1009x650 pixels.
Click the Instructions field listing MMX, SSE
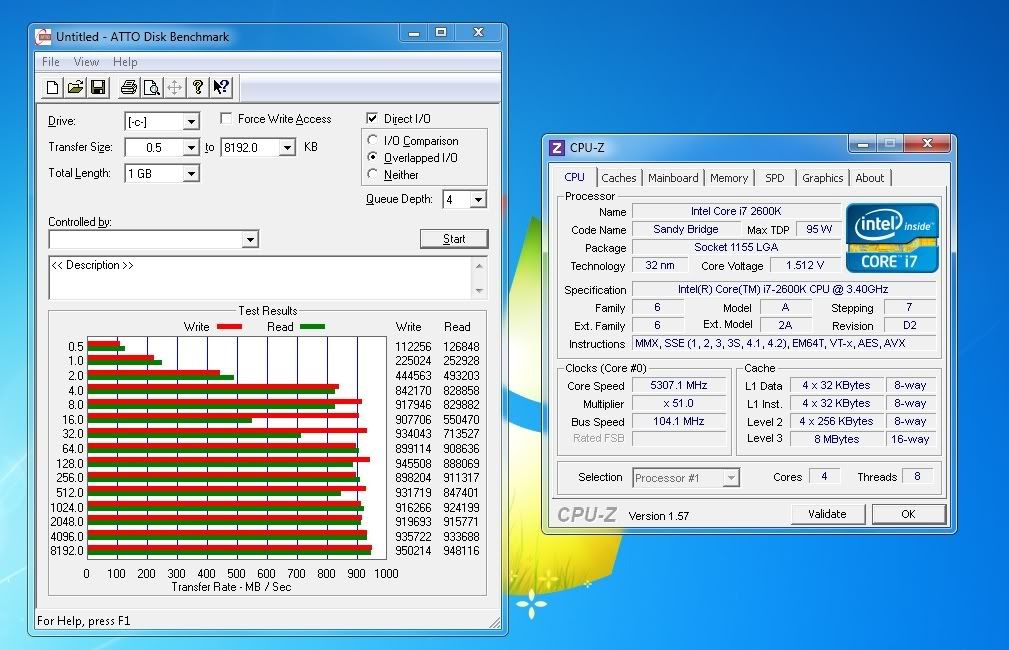click(x=782, y=344)
